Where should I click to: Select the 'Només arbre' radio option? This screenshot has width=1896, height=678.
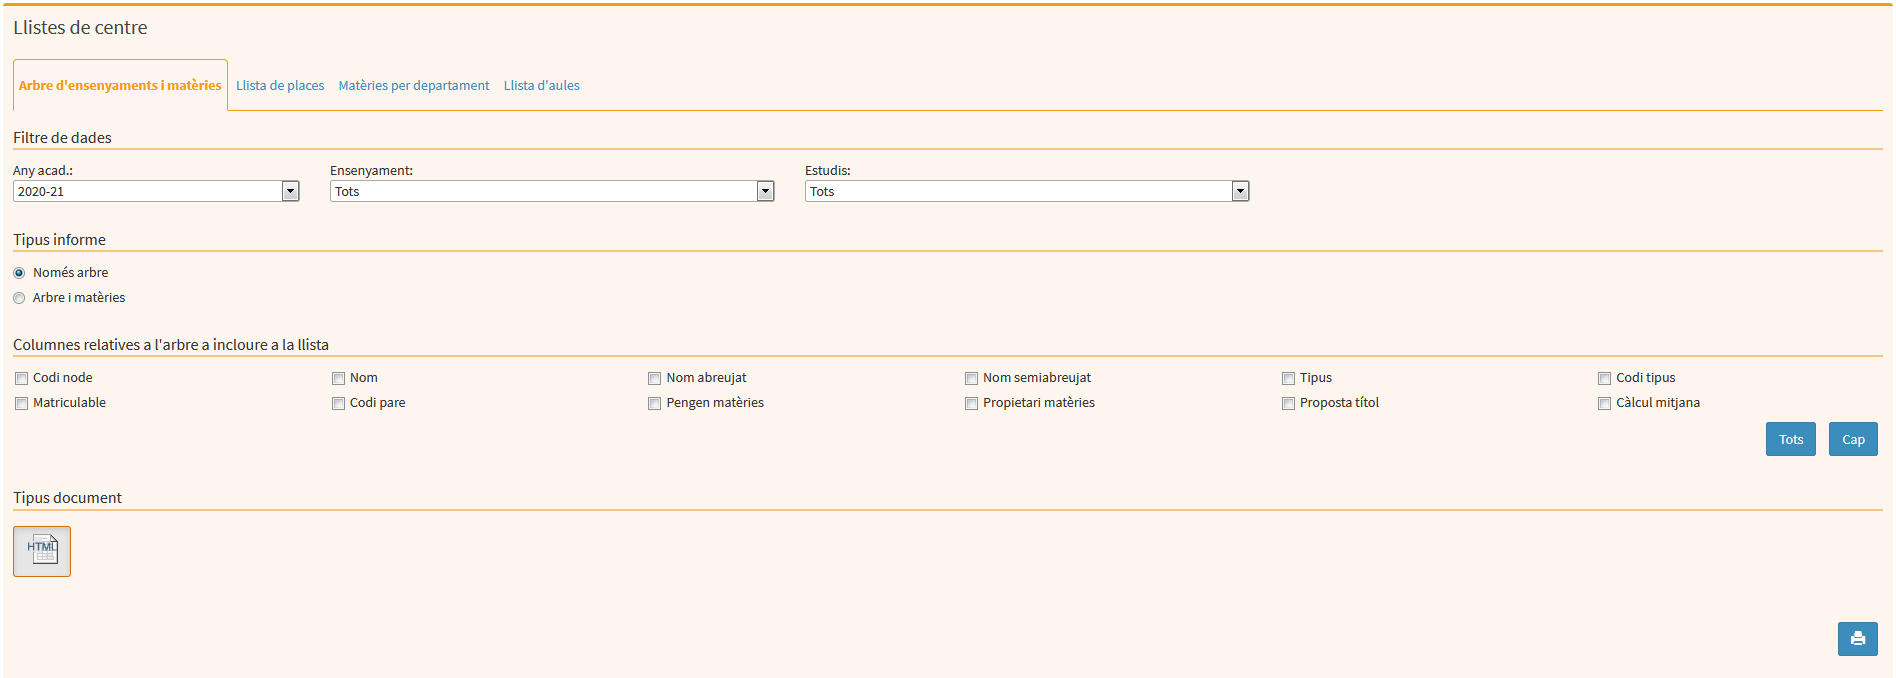(x=19, y=273)
